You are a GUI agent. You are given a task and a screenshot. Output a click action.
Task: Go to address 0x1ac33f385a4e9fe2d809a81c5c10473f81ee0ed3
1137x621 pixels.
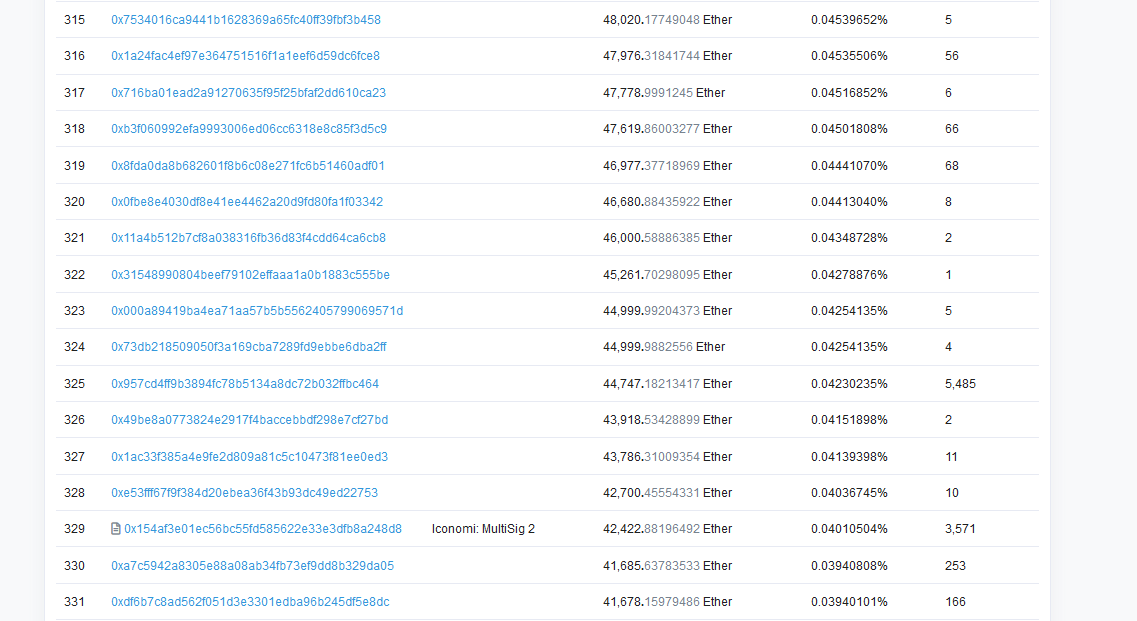249,457
